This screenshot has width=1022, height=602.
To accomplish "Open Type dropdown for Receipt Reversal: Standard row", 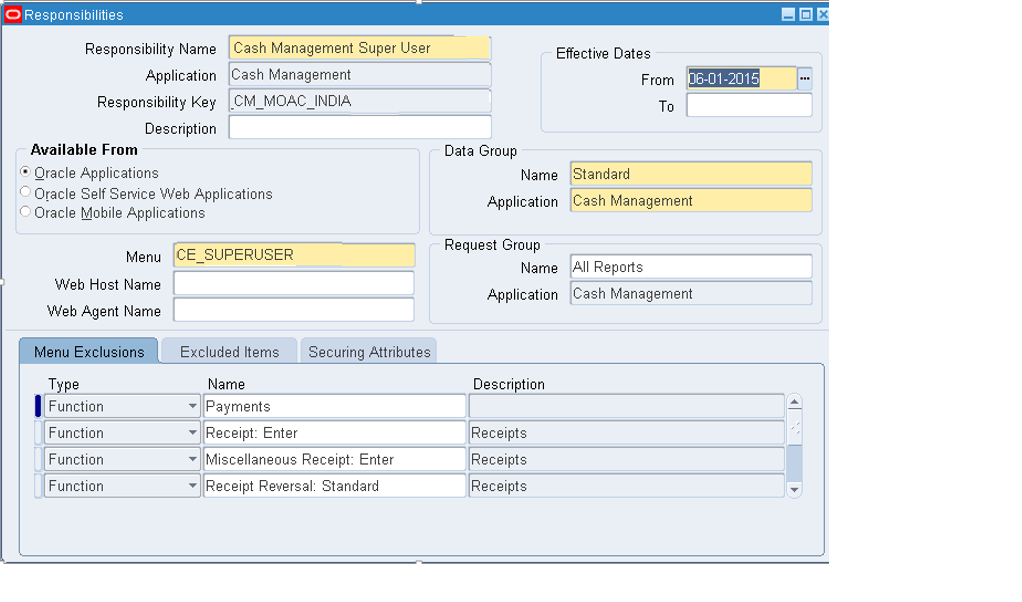I will (191, 486).
